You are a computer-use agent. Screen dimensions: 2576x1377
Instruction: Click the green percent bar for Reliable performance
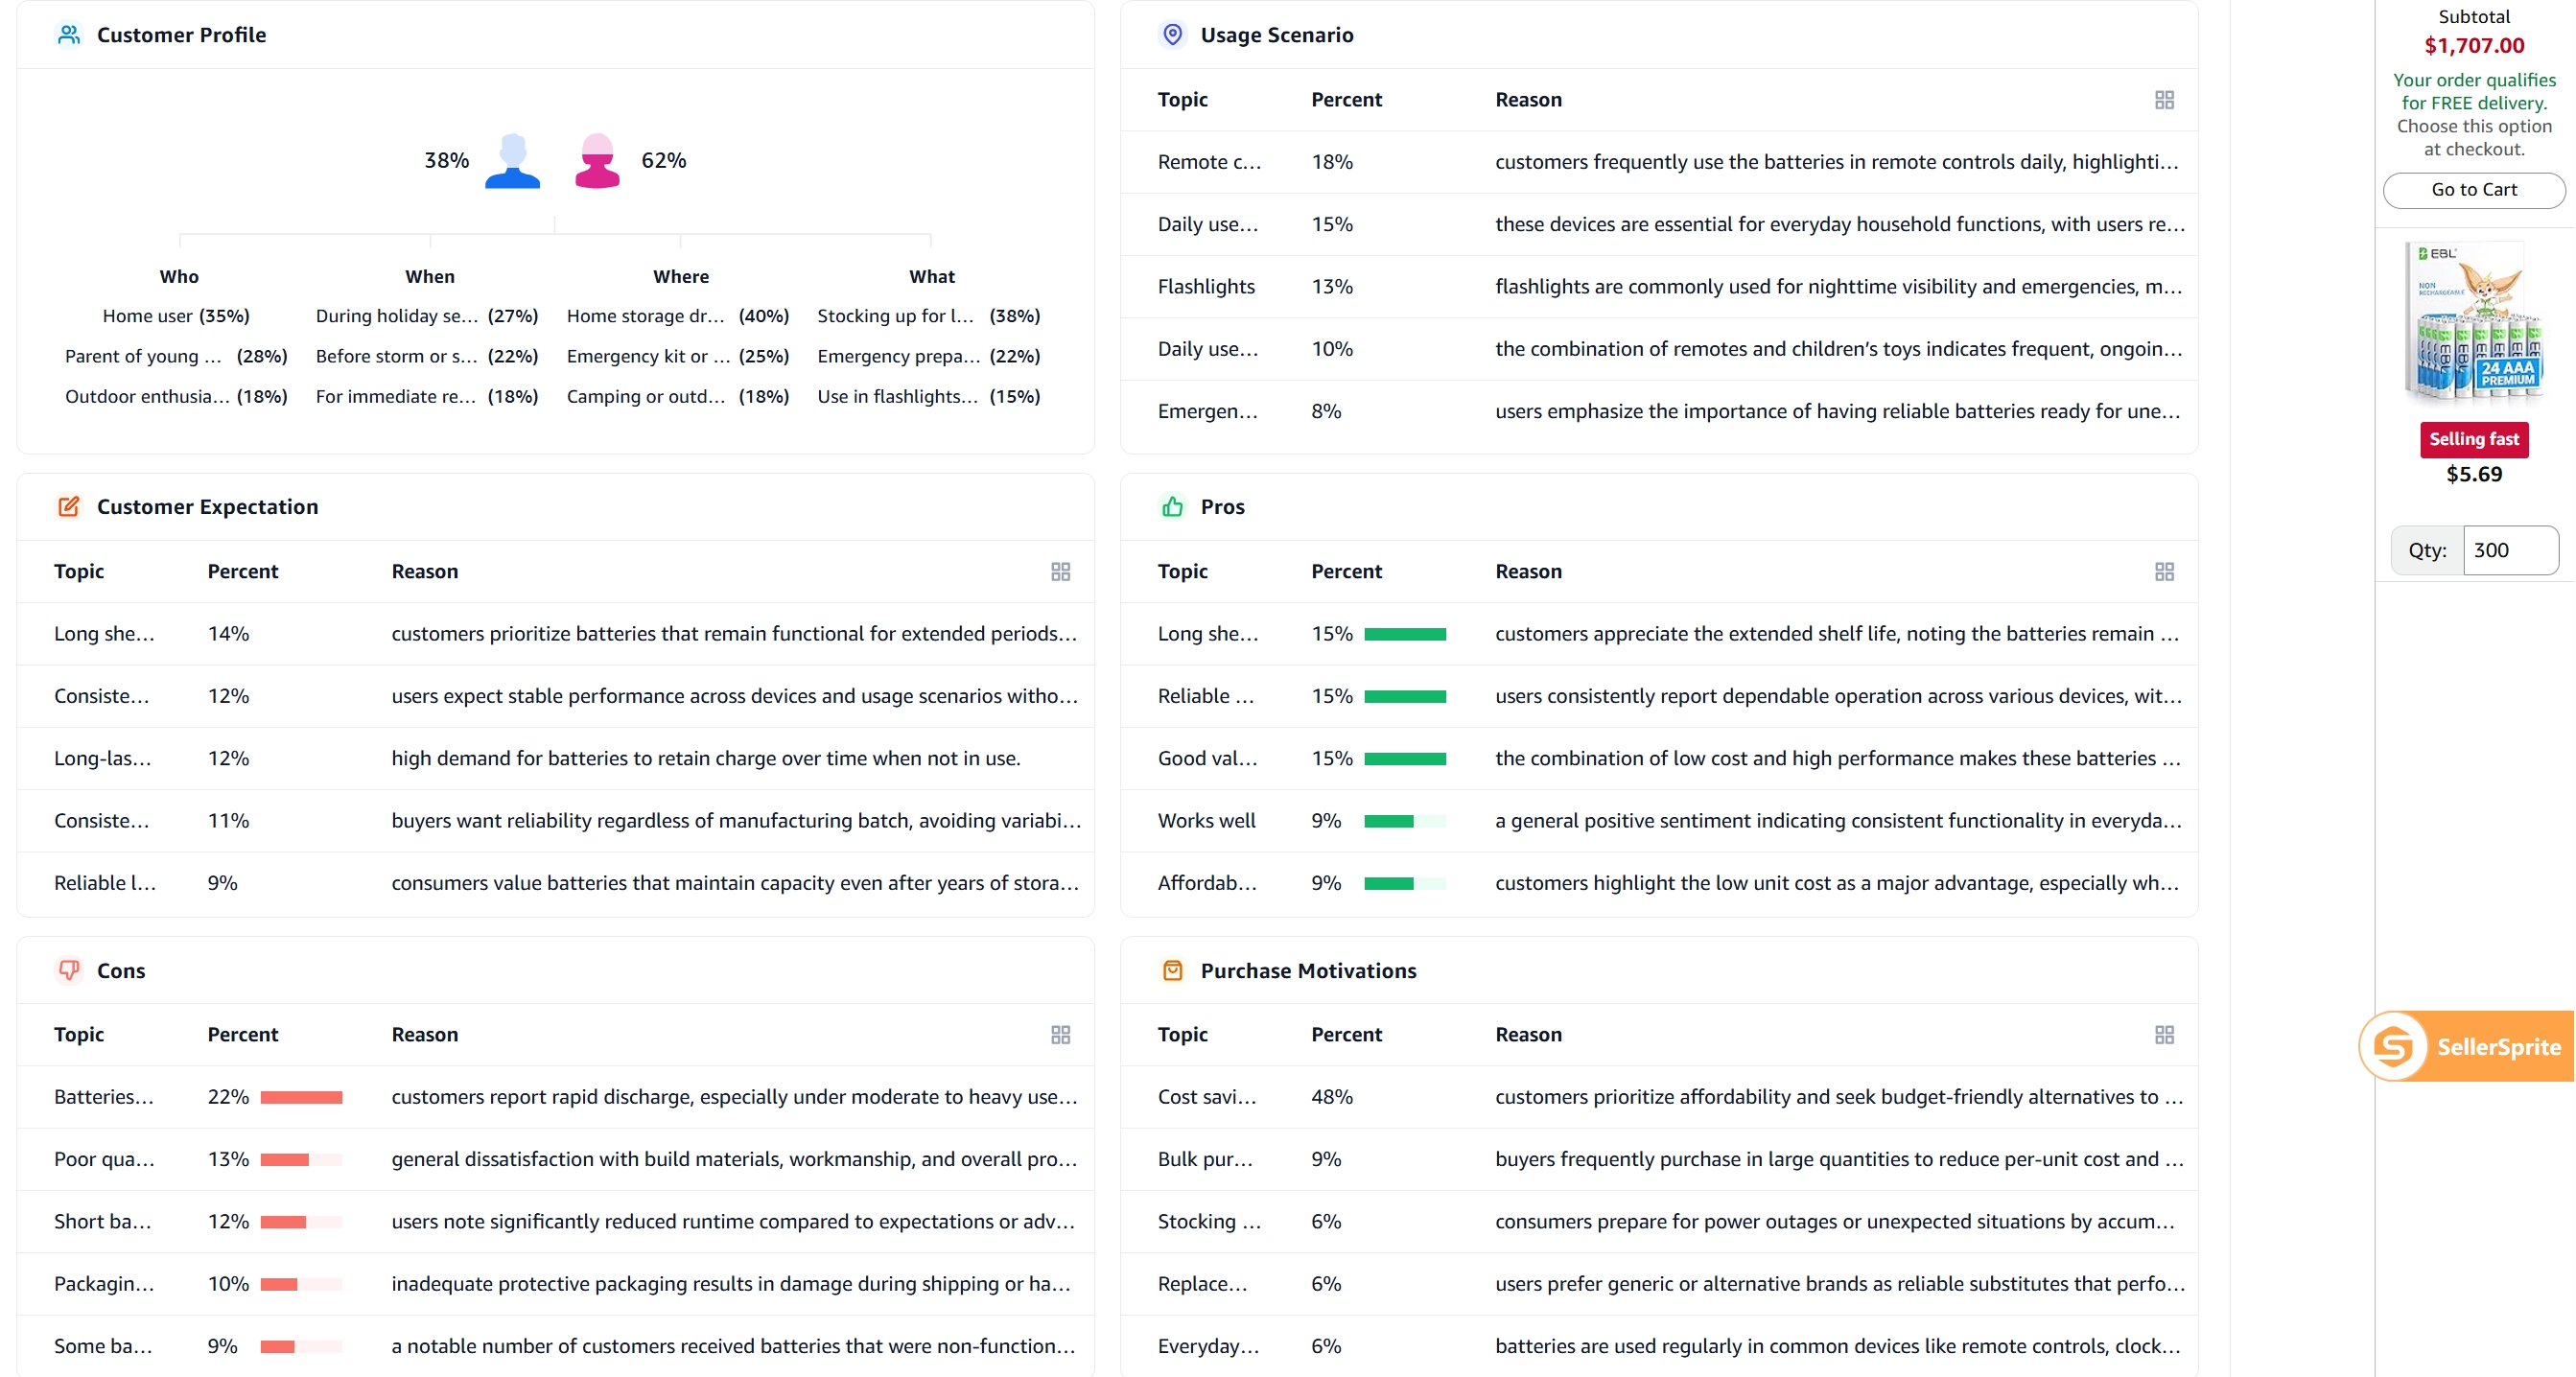[1405, 696]
